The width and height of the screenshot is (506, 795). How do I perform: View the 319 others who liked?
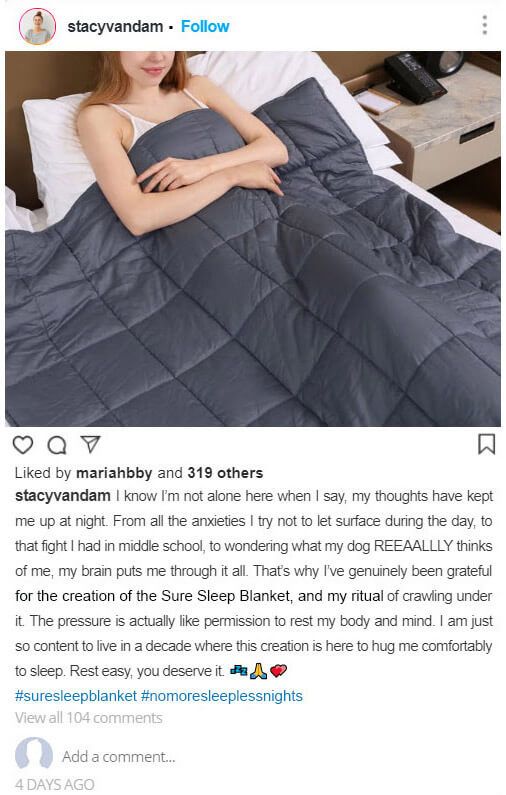click(x=225, y=473)
